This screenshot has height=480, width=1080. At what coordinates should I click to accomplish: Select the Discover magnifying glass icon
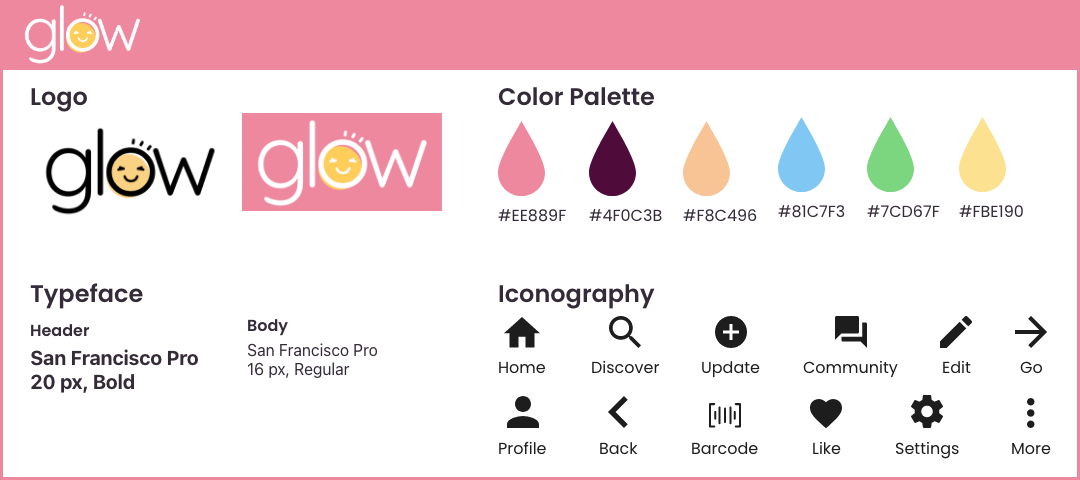click(x=625, y=333)
